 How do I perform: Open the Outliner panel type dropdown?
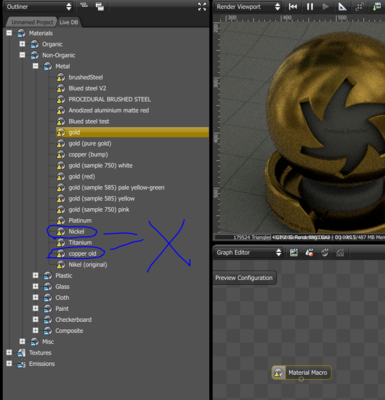(x=39, y=7)
